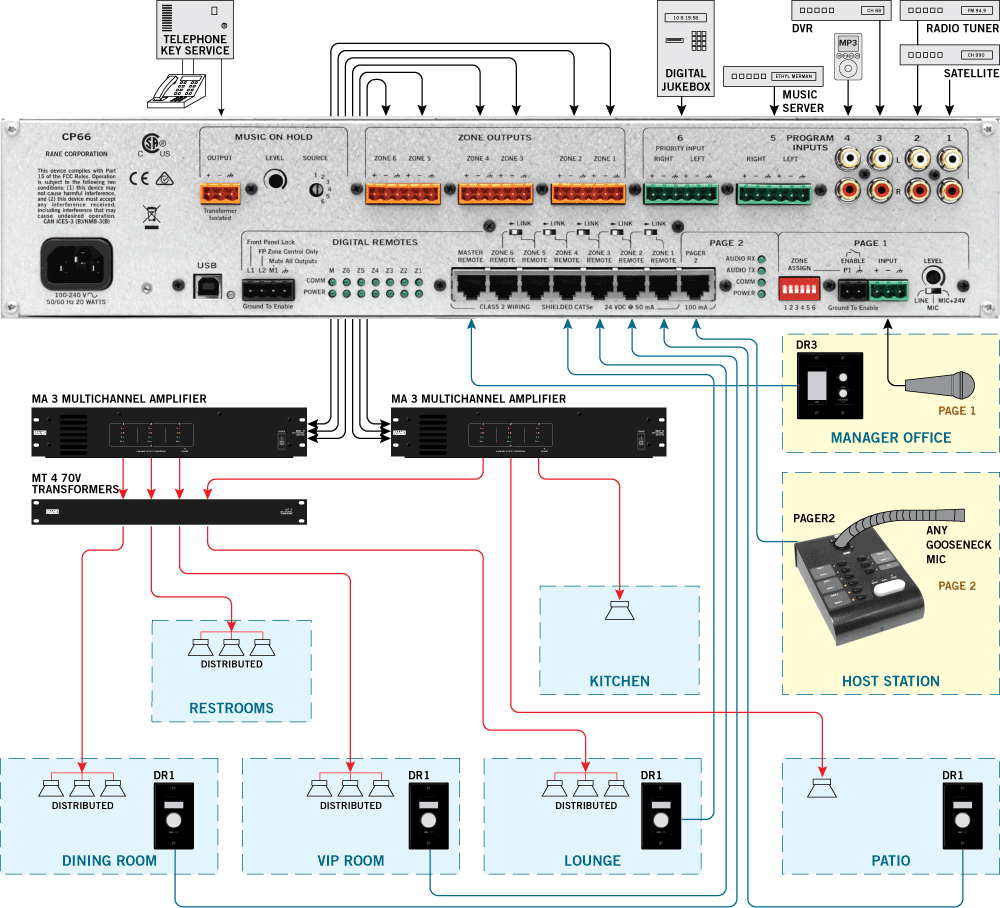Viewport: 1000px width, 908px height.
Task: Click the MP3 player icon
Action: pos(848,57)
